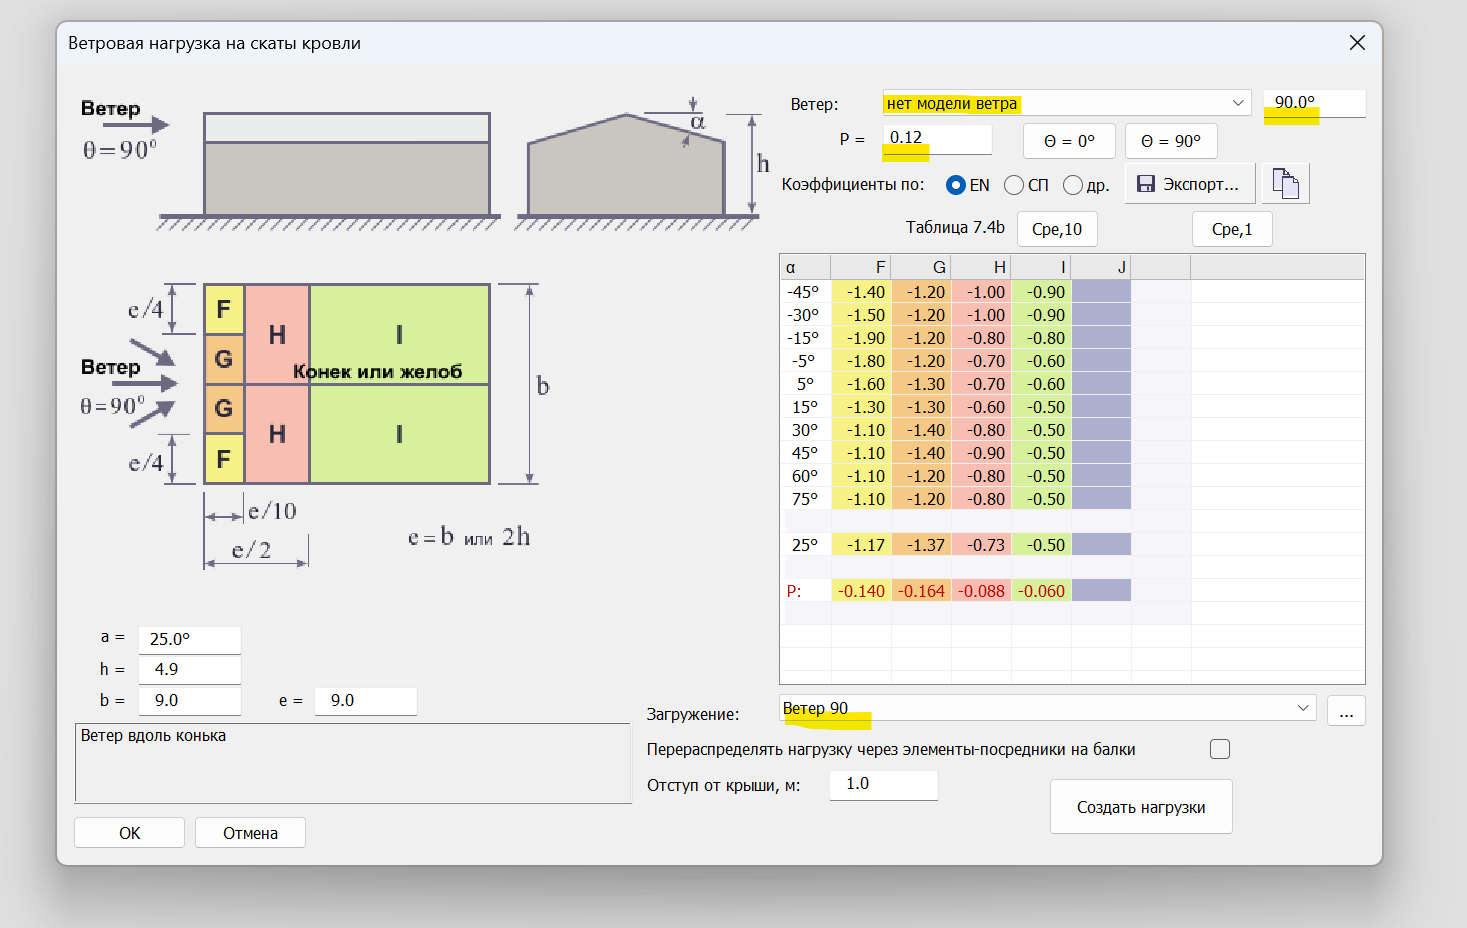Click the P pressure input field
The image size is (1467, 928).
pyautogui.click(x=937, y=138)
